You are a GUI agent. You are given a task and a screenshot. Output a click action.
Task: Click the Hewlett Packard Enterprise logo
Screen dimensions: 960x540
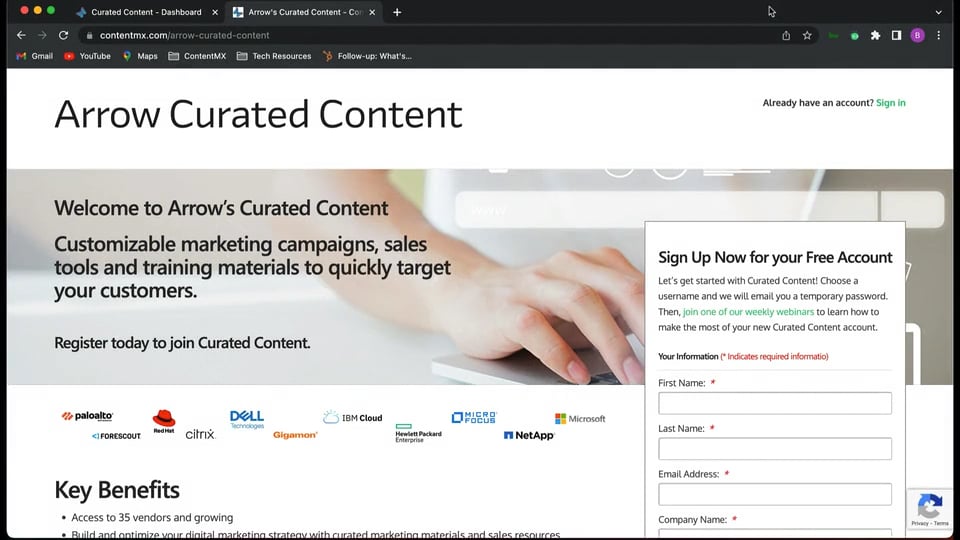418,433
